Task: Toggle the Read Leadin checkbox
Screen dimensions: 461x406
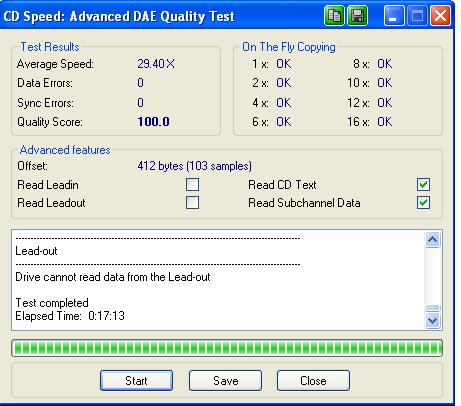Action: (192, 185)
